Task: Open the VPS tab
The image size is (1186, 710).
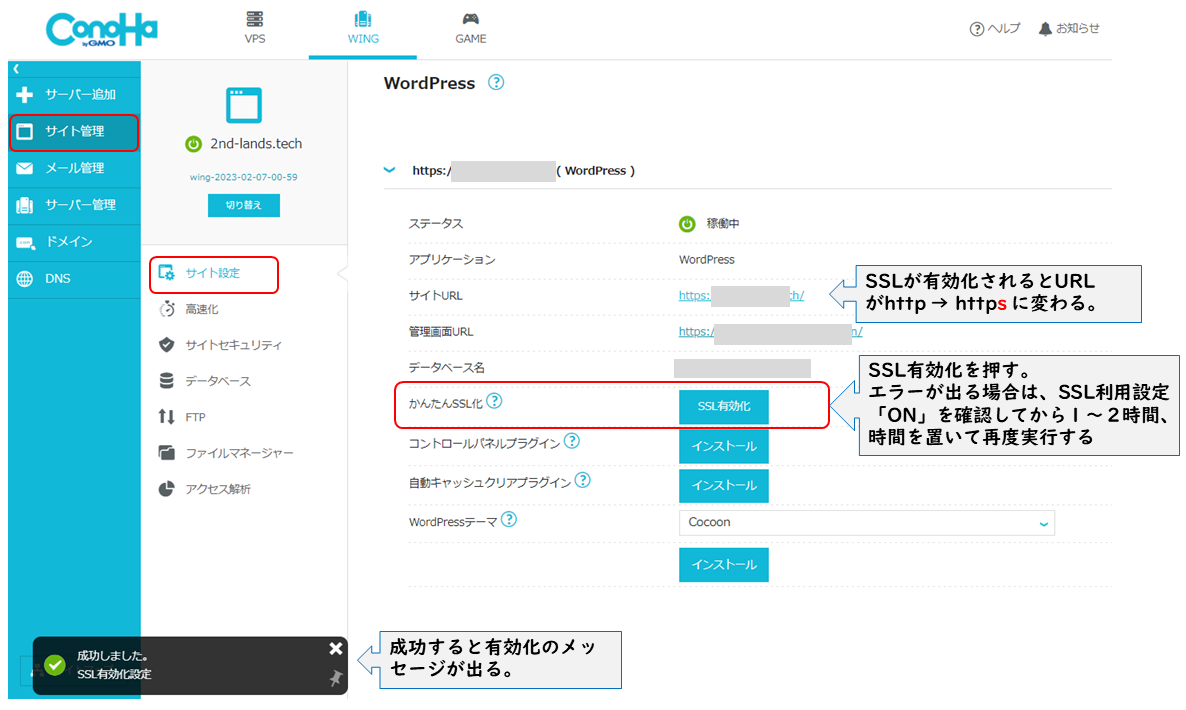Action: 255,28
